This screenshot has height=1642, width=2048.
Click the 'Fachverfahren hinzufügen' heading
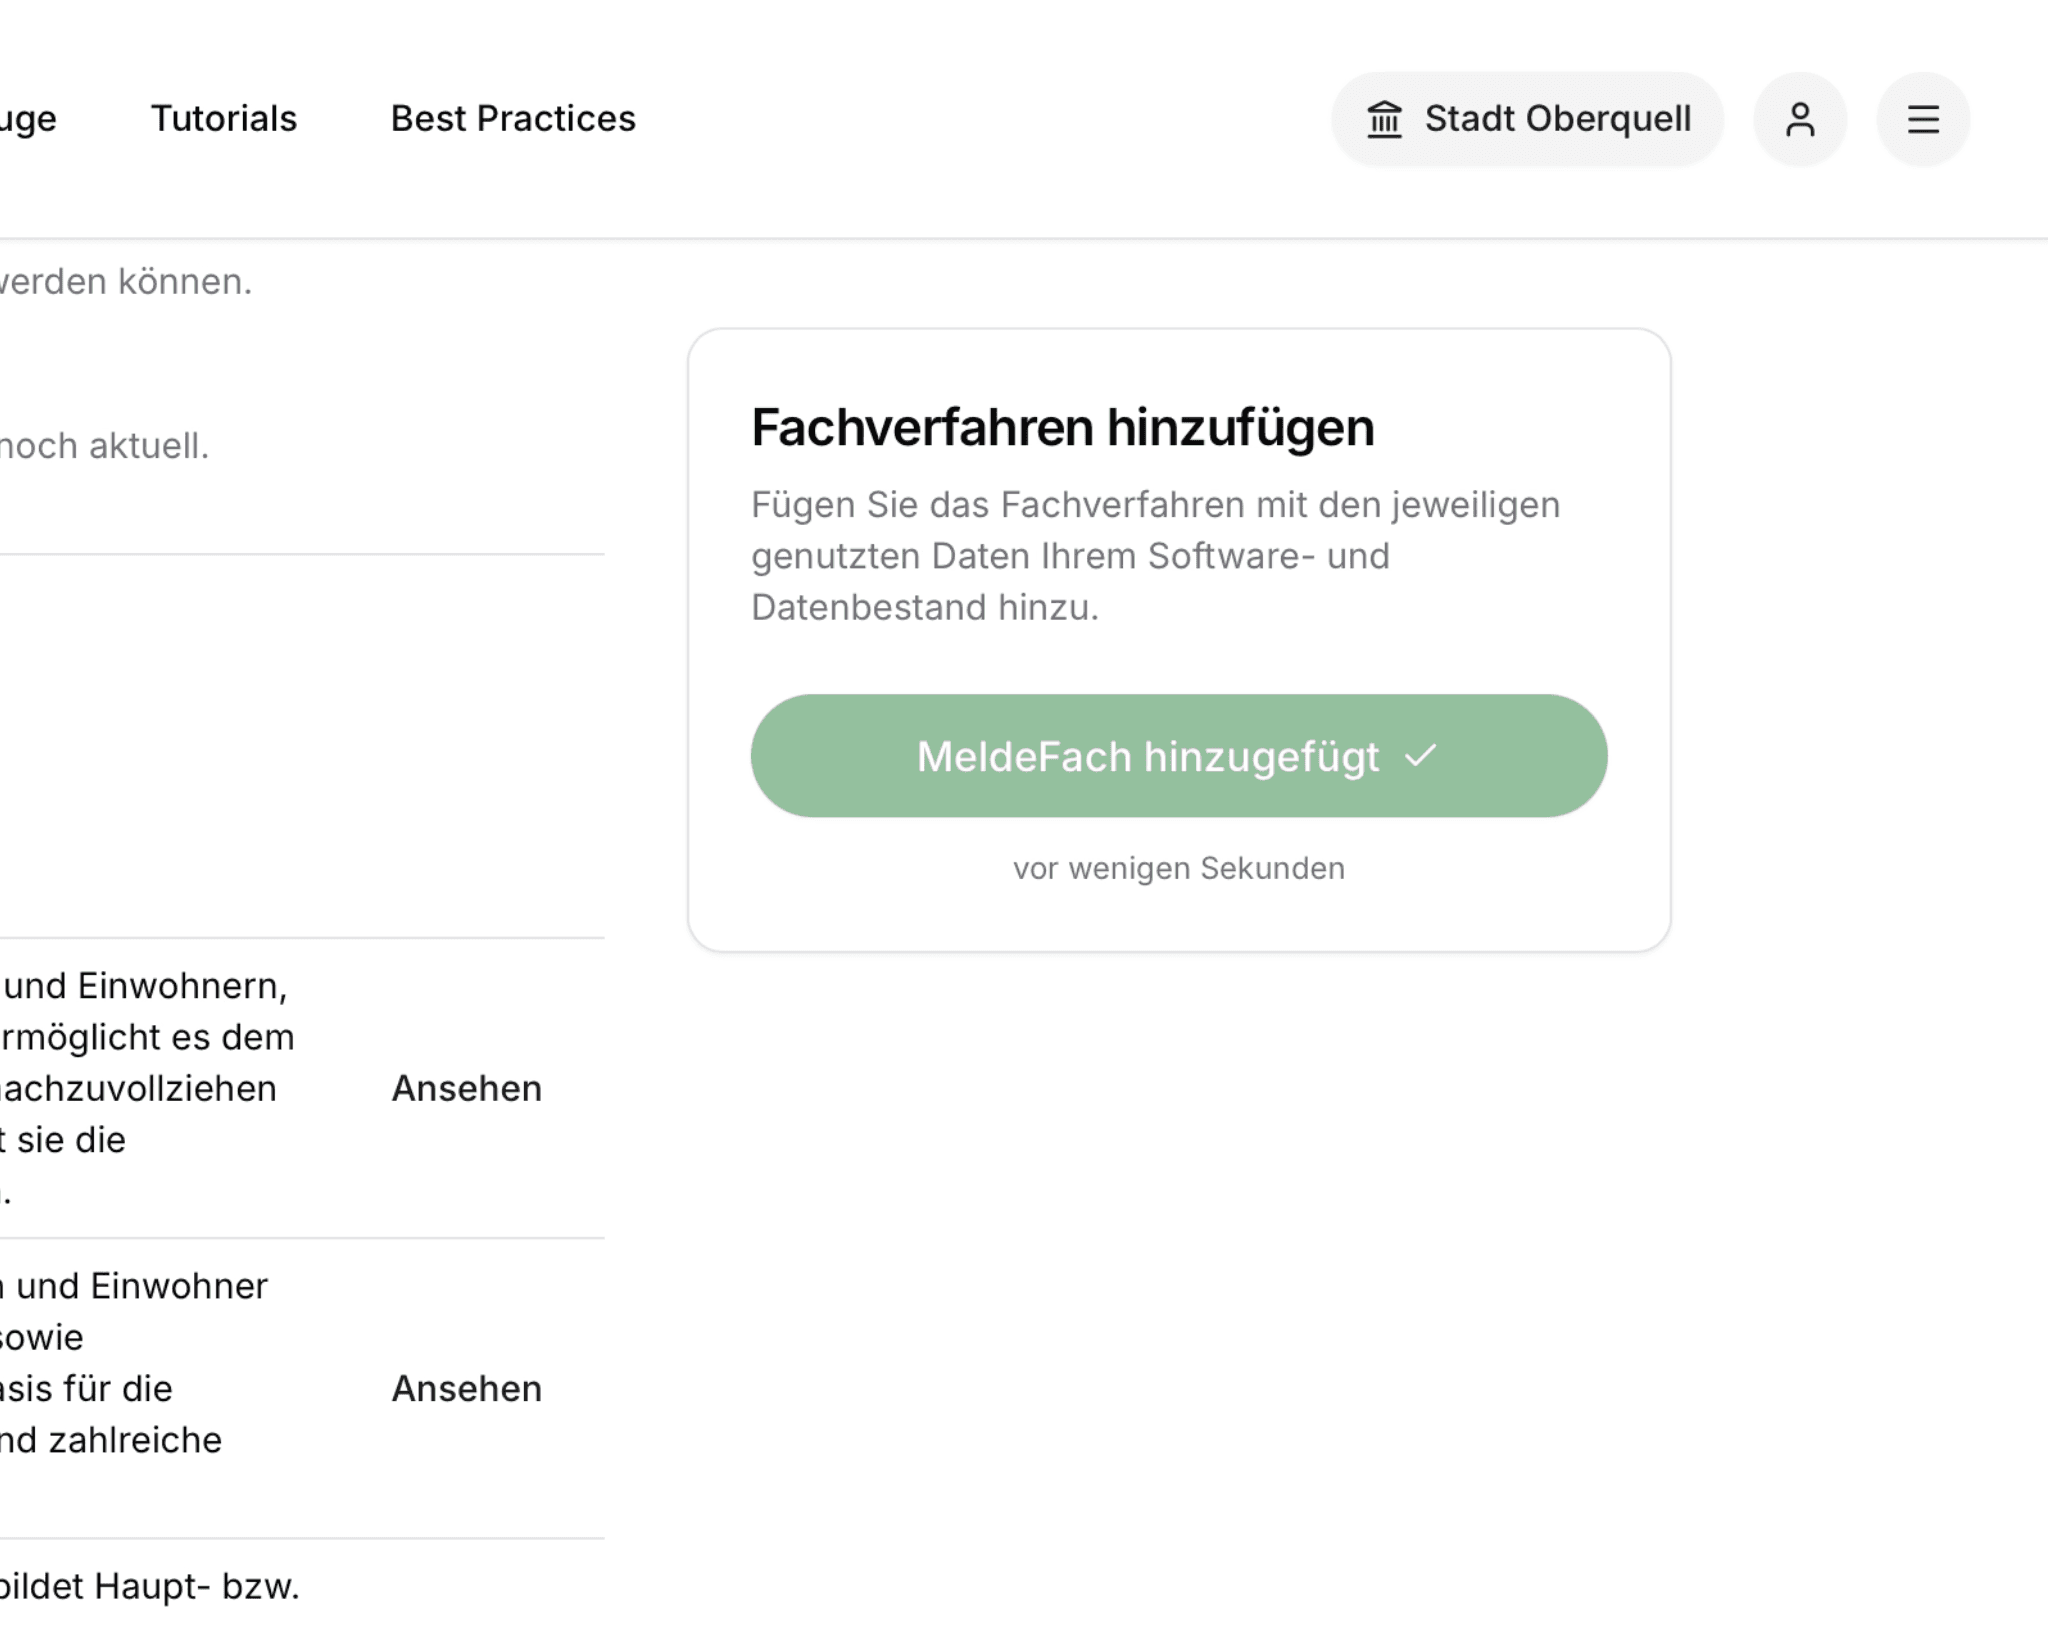pos(1064,428)
